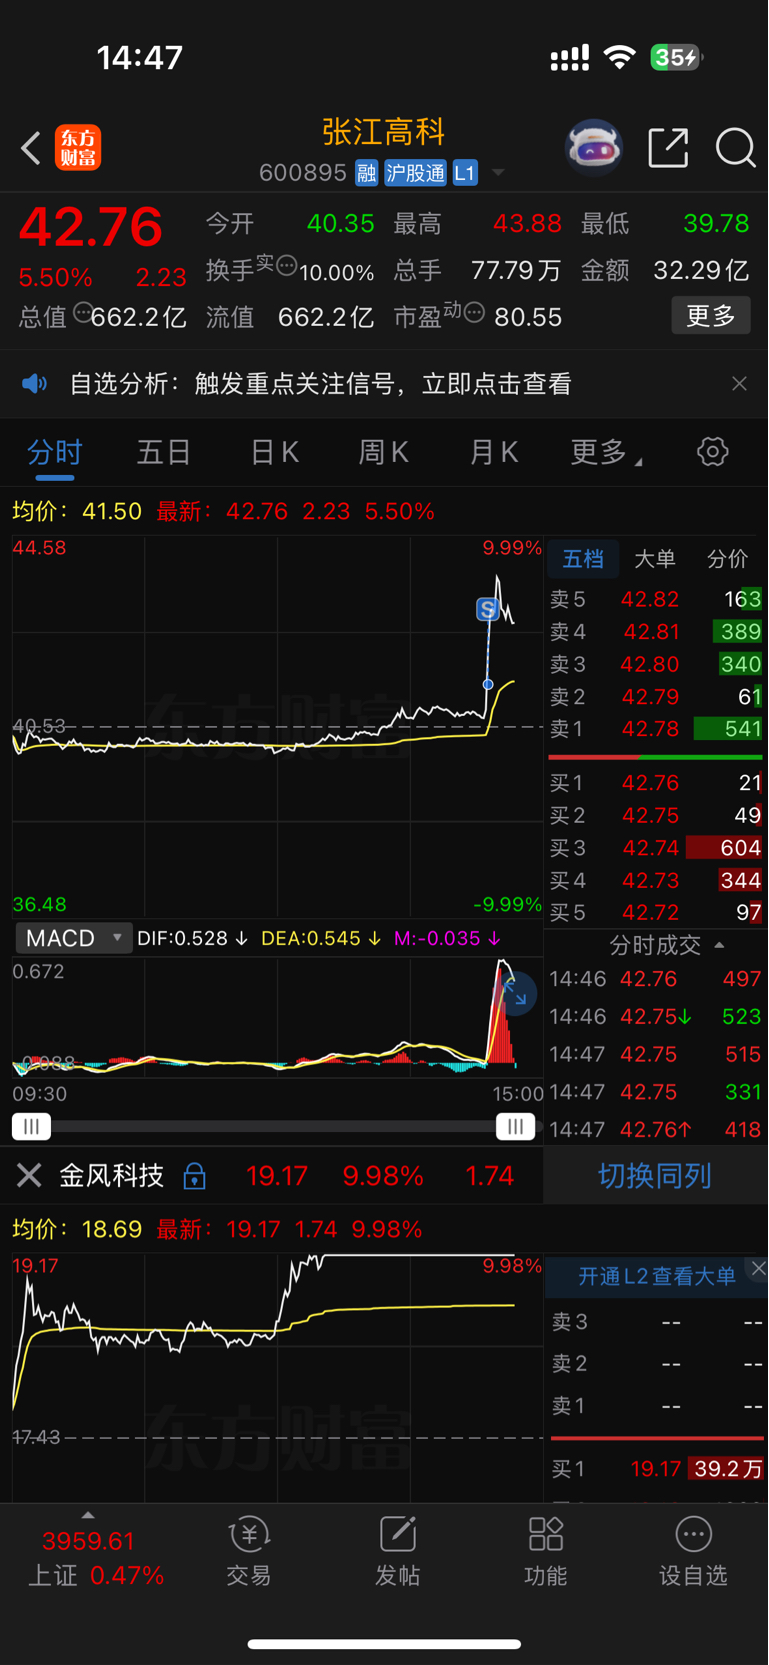The height and width of the screenshot is (1665, 769).
Task: Dismiss the 自选分析 notice banner
Action: tap(739, 384)
